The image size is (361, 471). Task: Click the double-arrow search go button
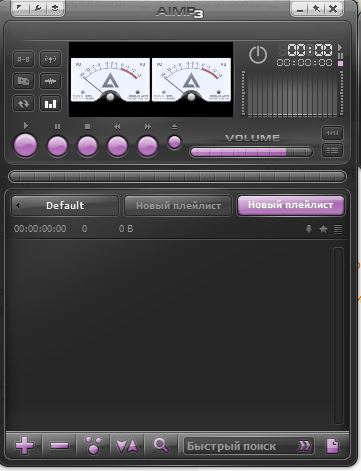[304, 446]
